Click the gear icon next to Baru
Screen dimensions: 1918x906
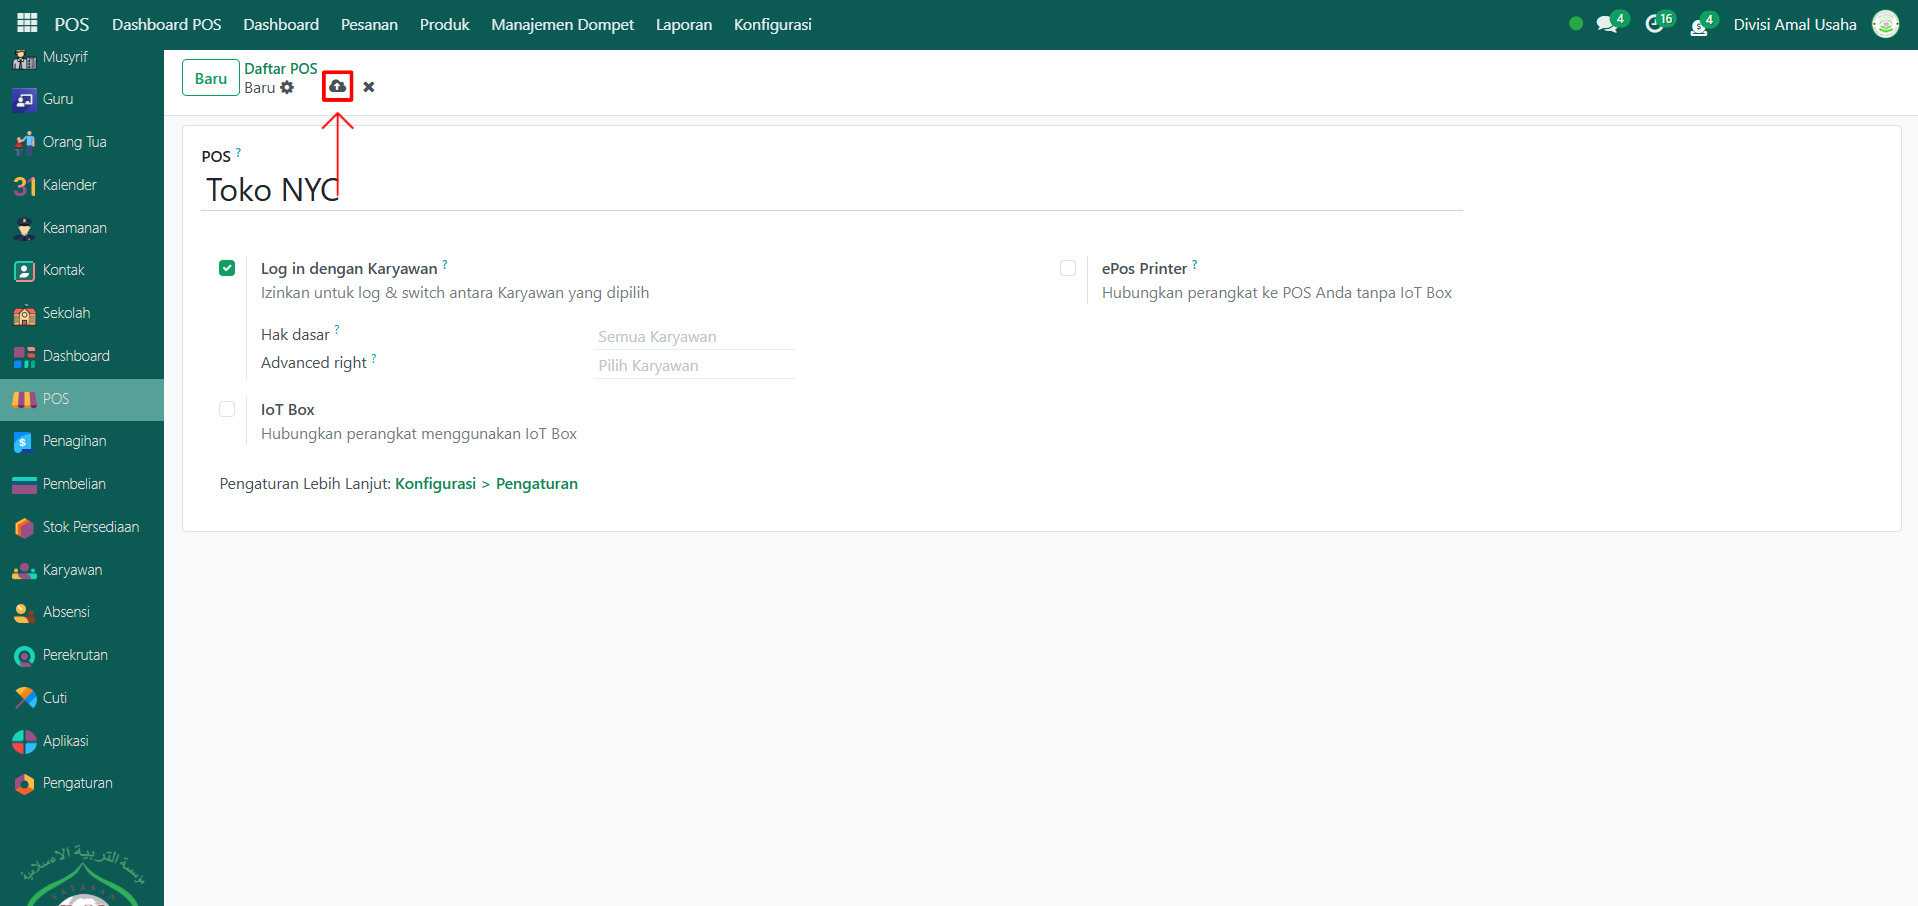click(288, 88)
